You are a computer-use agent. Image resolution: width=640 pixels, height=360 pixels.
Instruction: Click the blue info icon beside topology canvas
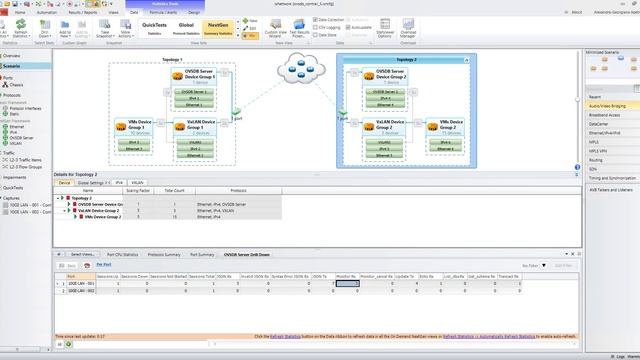577,167
